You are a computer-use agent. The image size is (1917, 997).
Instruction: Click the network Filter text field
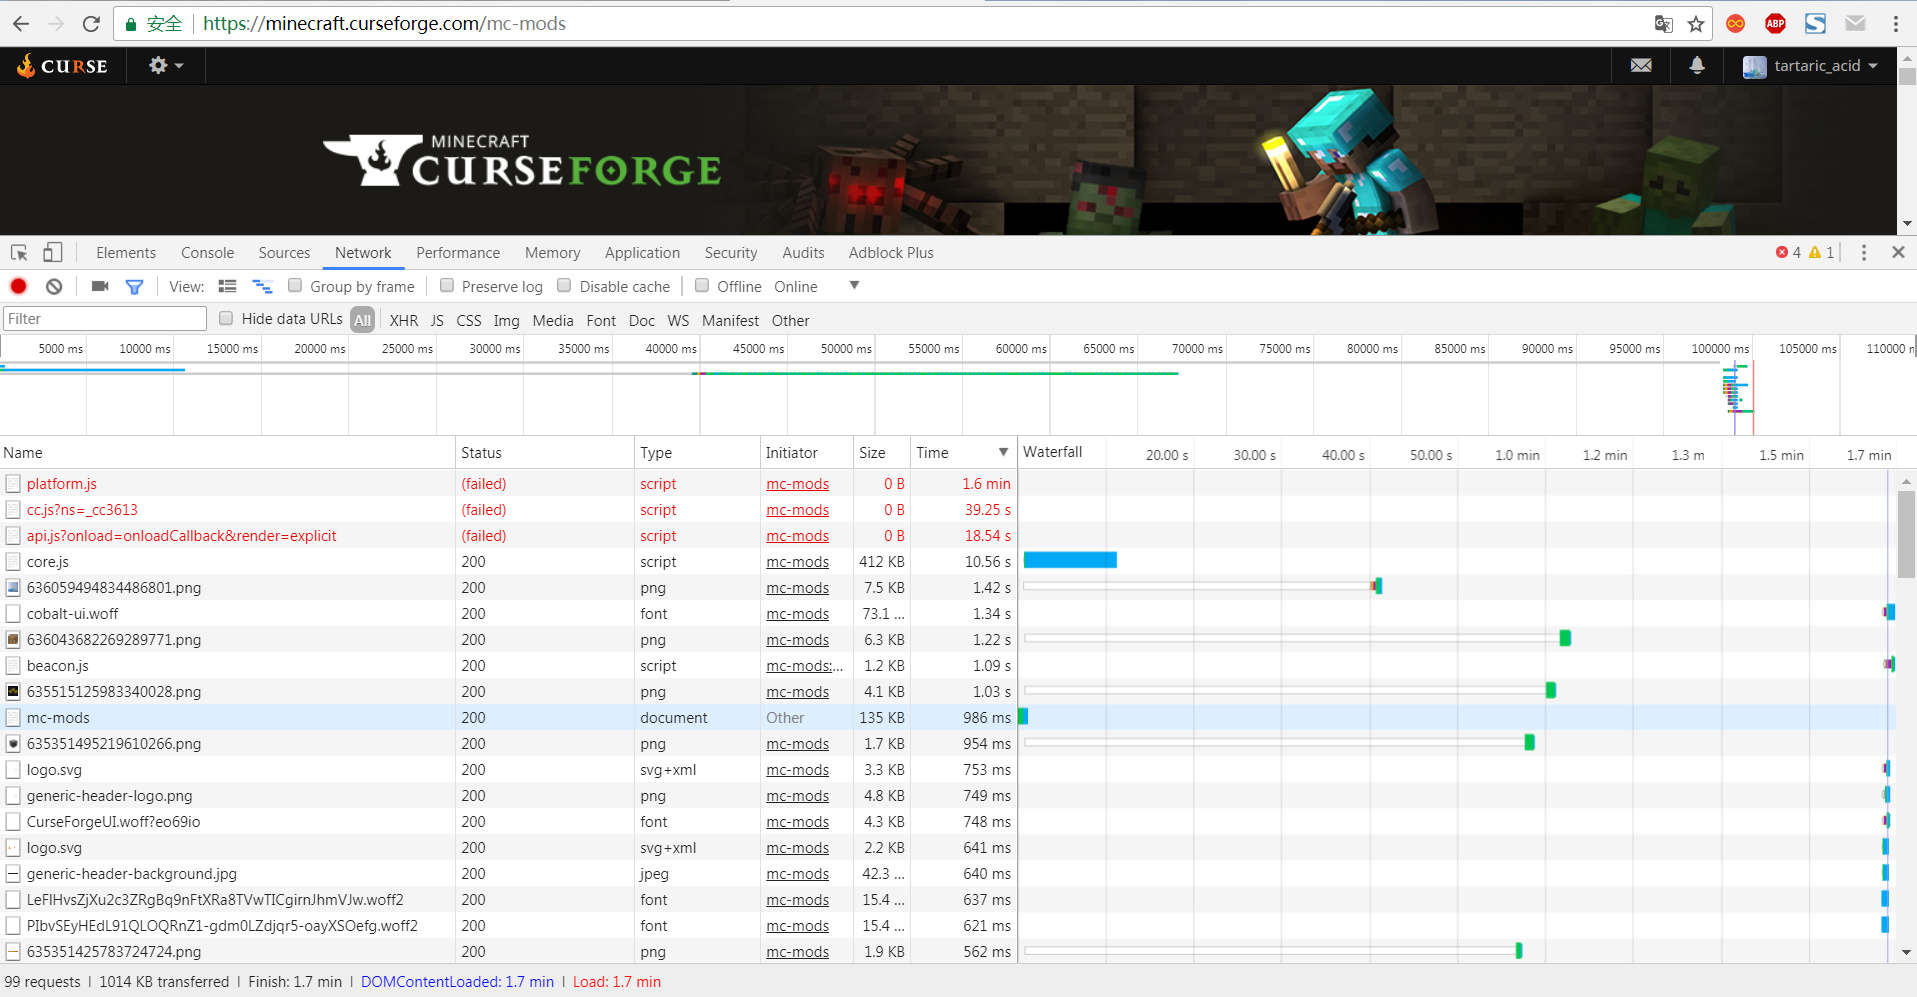click(105, 319)
